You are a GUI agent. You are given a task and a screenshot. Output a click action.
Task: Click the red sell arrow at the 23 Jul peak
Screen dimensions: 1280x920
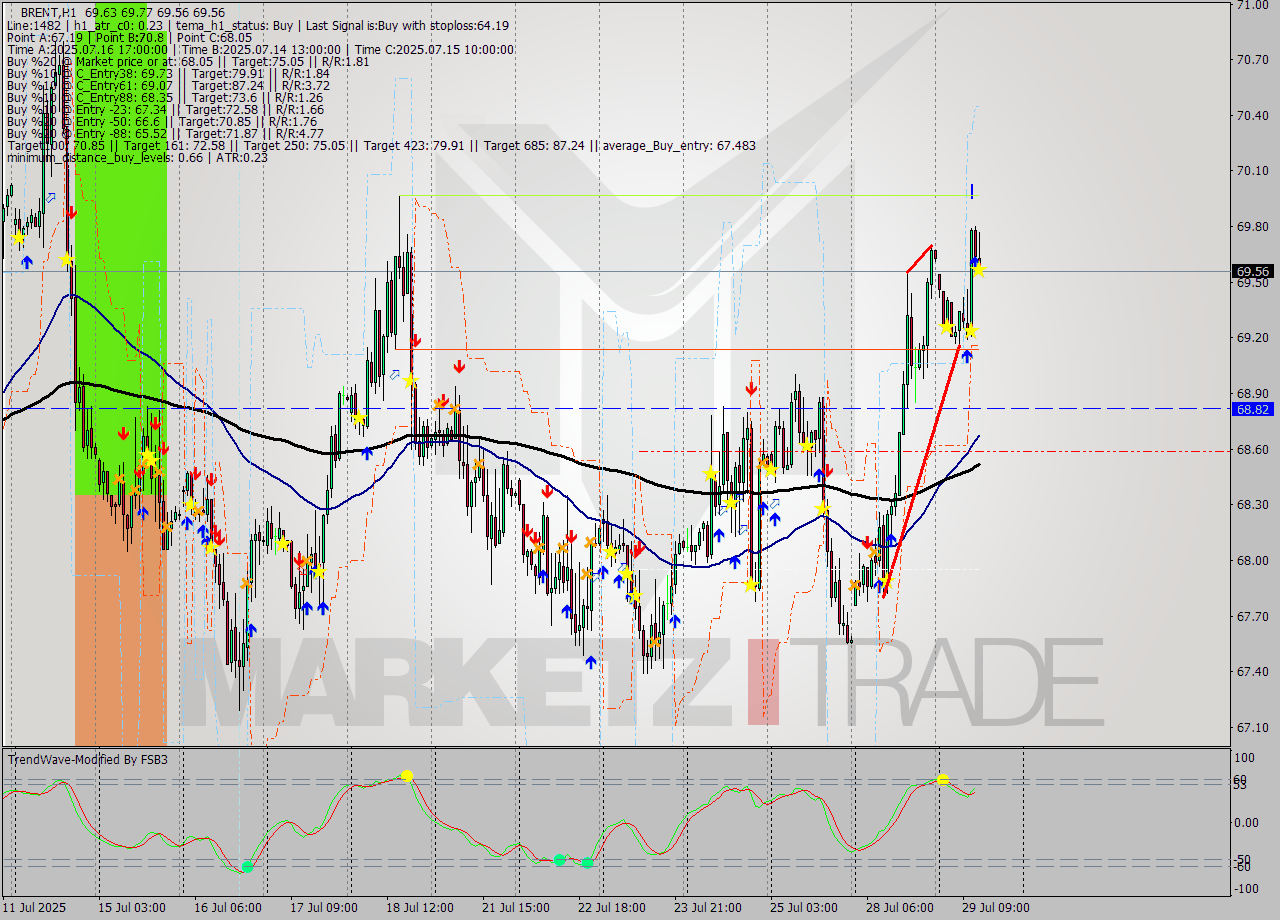pos(751,388)
